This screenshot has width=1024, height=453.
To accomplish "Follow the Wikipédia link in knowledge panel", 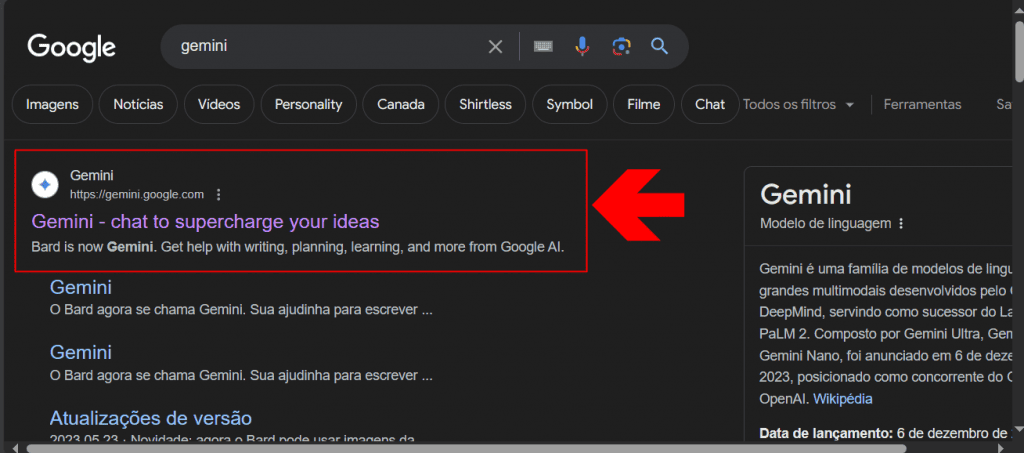I will (x=842, y=399).
